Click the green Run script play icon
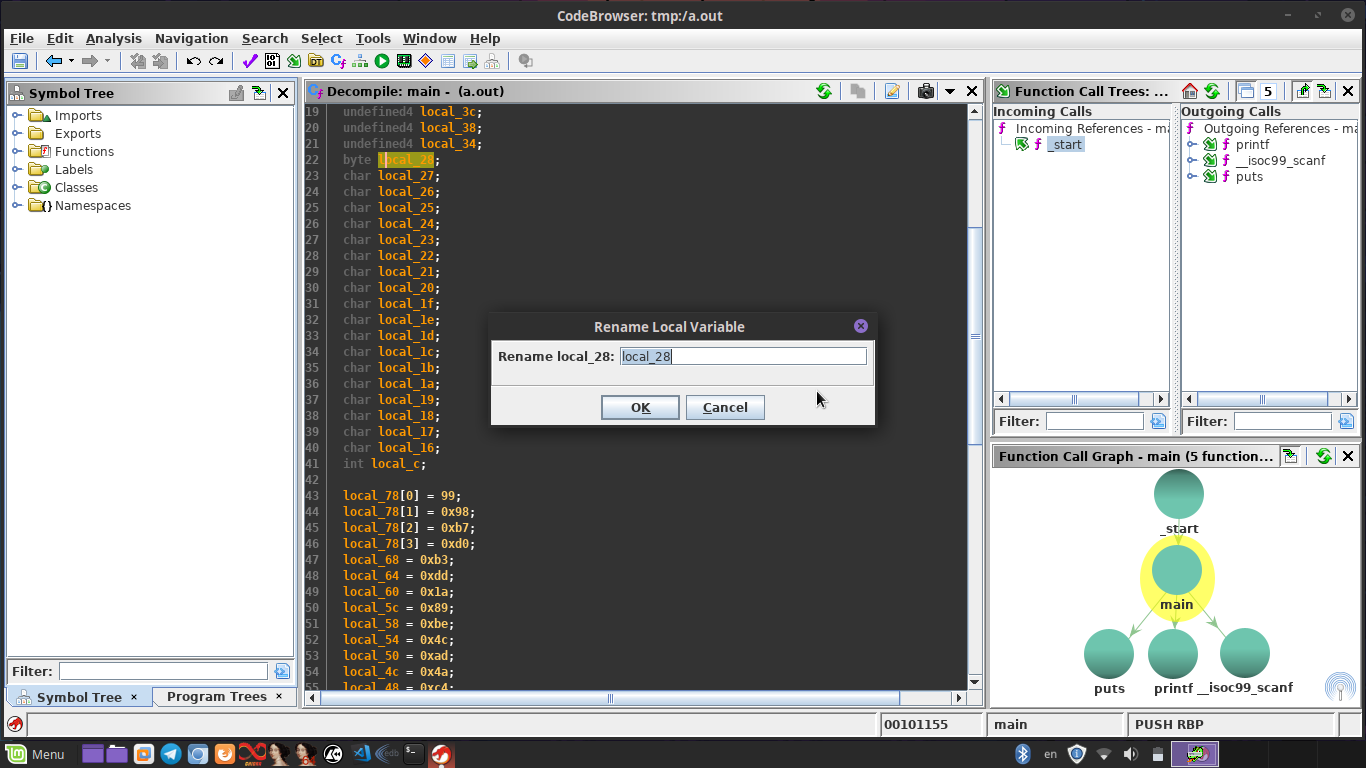This screenshot has height=768, width=1366. pos(382,61)
